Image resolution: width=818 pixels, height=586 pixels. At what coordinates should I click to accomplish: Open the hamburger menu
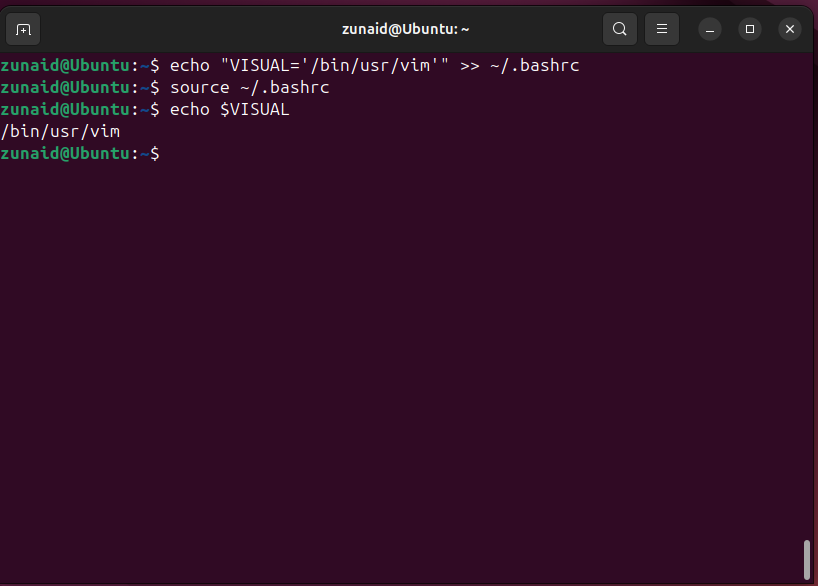point(661,29)
